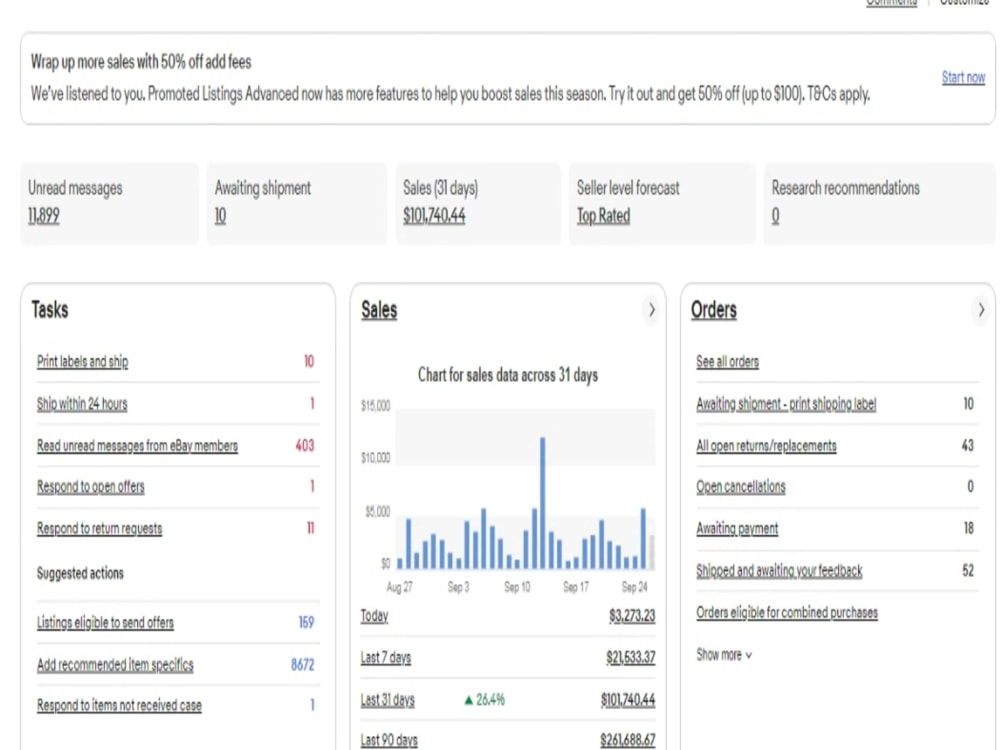
Task: Select the Tasks panel heading
Action: tap(50, 310)
